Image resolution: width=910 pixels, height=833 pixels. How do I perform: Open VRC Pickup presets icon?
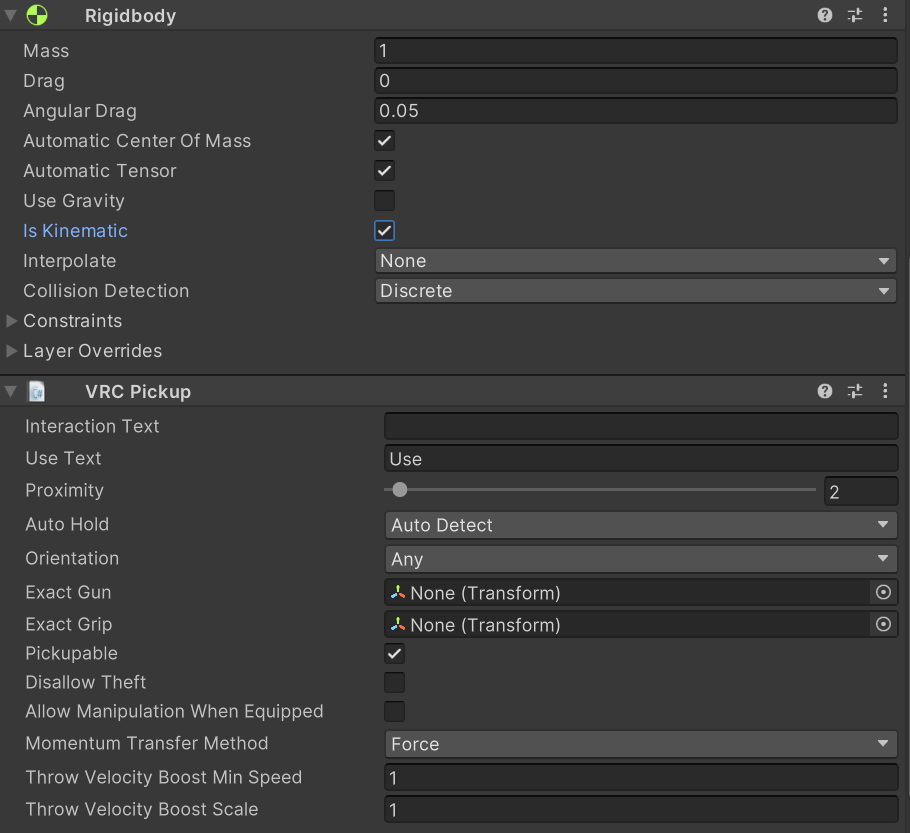(855, 391)
